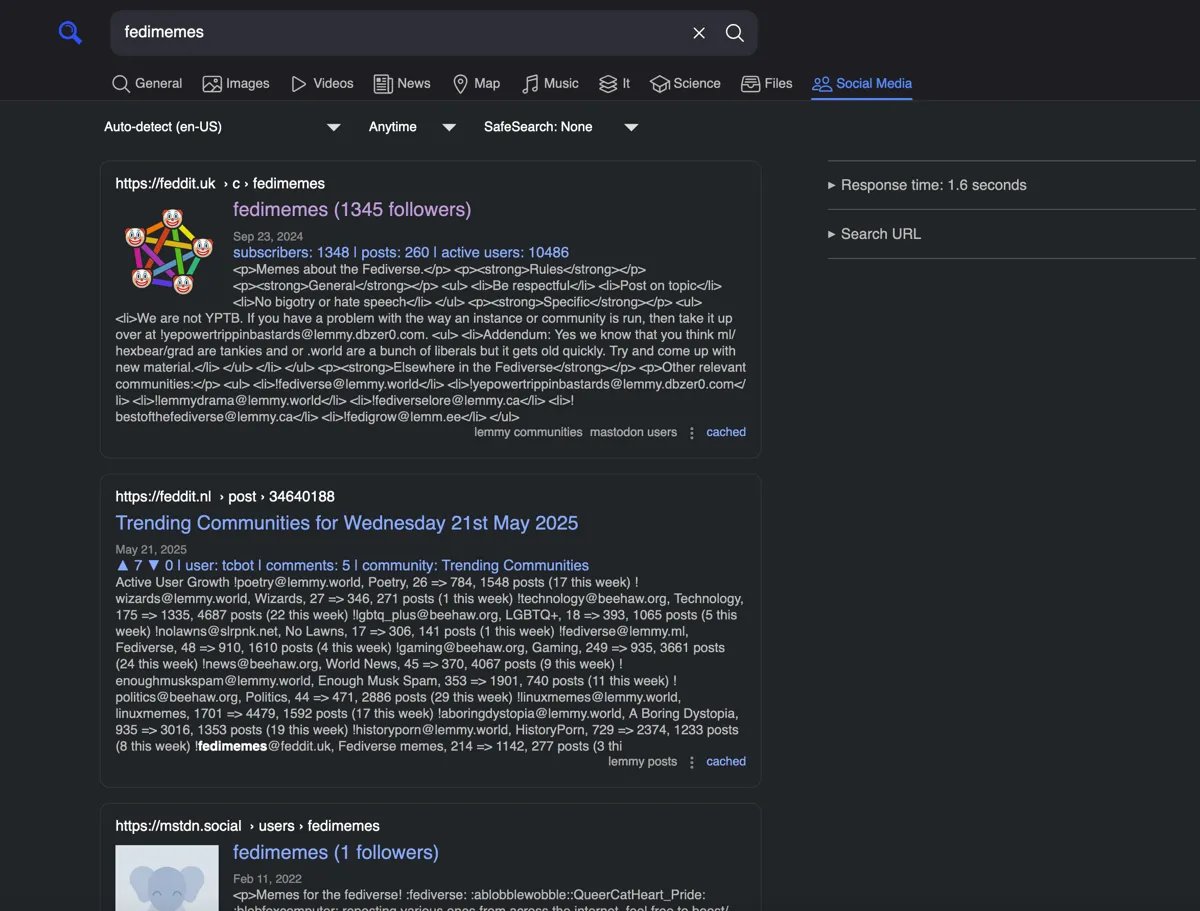Click the 'Feb 11, 2022' date text
Screen dimensions: 1200x911
point(266,880)
